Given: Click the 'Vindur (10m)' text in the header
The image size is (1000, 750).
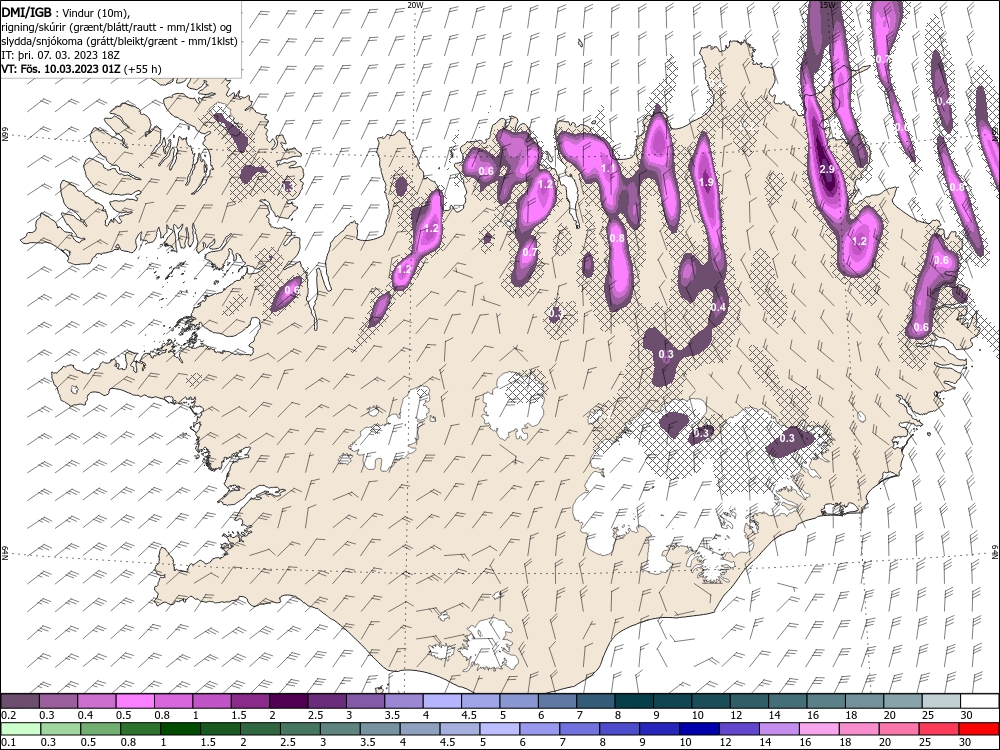Looking at the screenshot, I should coord(96,13).
